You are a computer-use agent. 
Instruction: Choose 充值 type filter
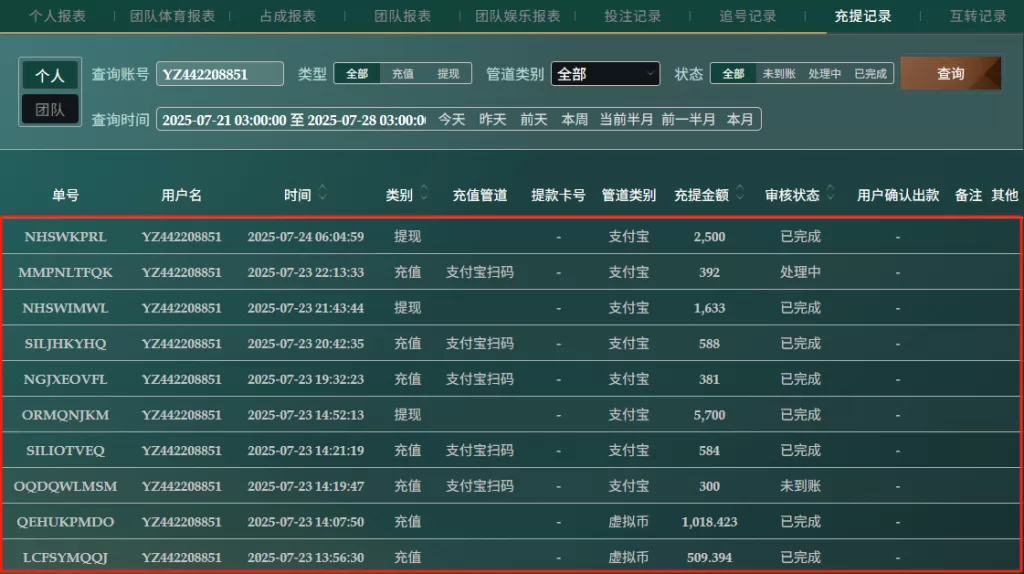402,74
